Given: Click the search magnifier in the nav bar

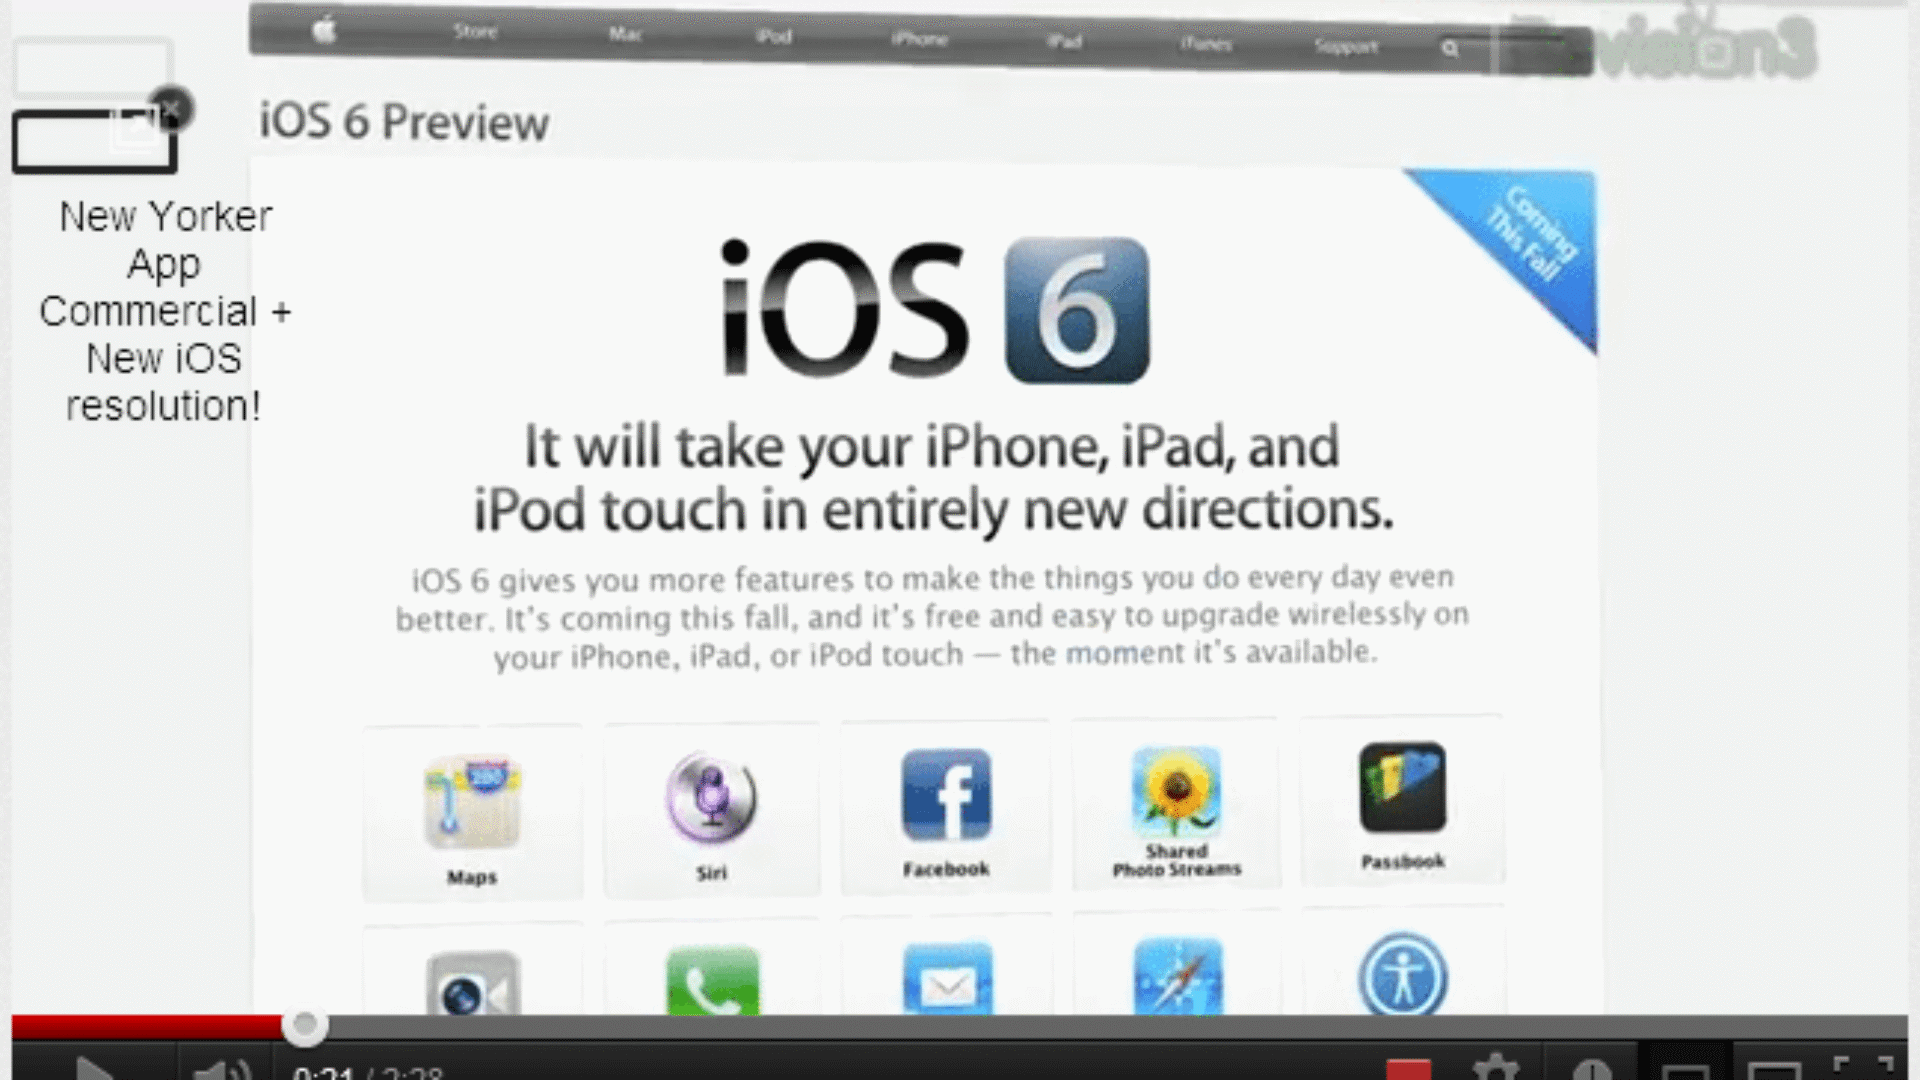Looking at the screenshot, I should tap(1450, 48).
